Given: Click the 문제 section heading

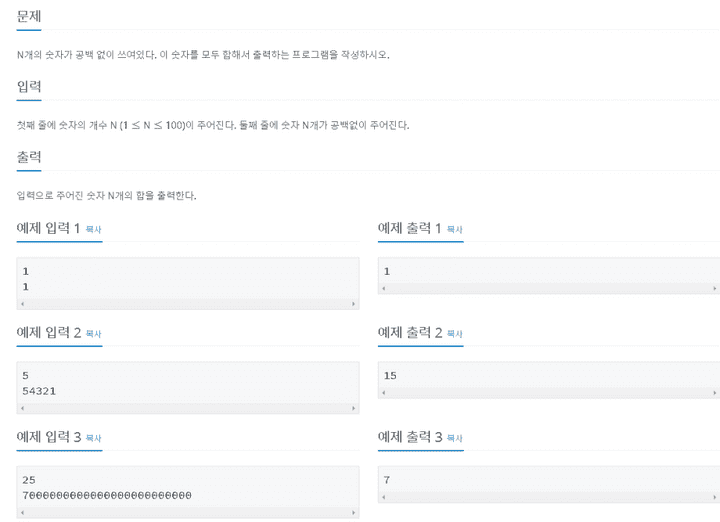Looking at the screenshot, I should tap(29, 17).
